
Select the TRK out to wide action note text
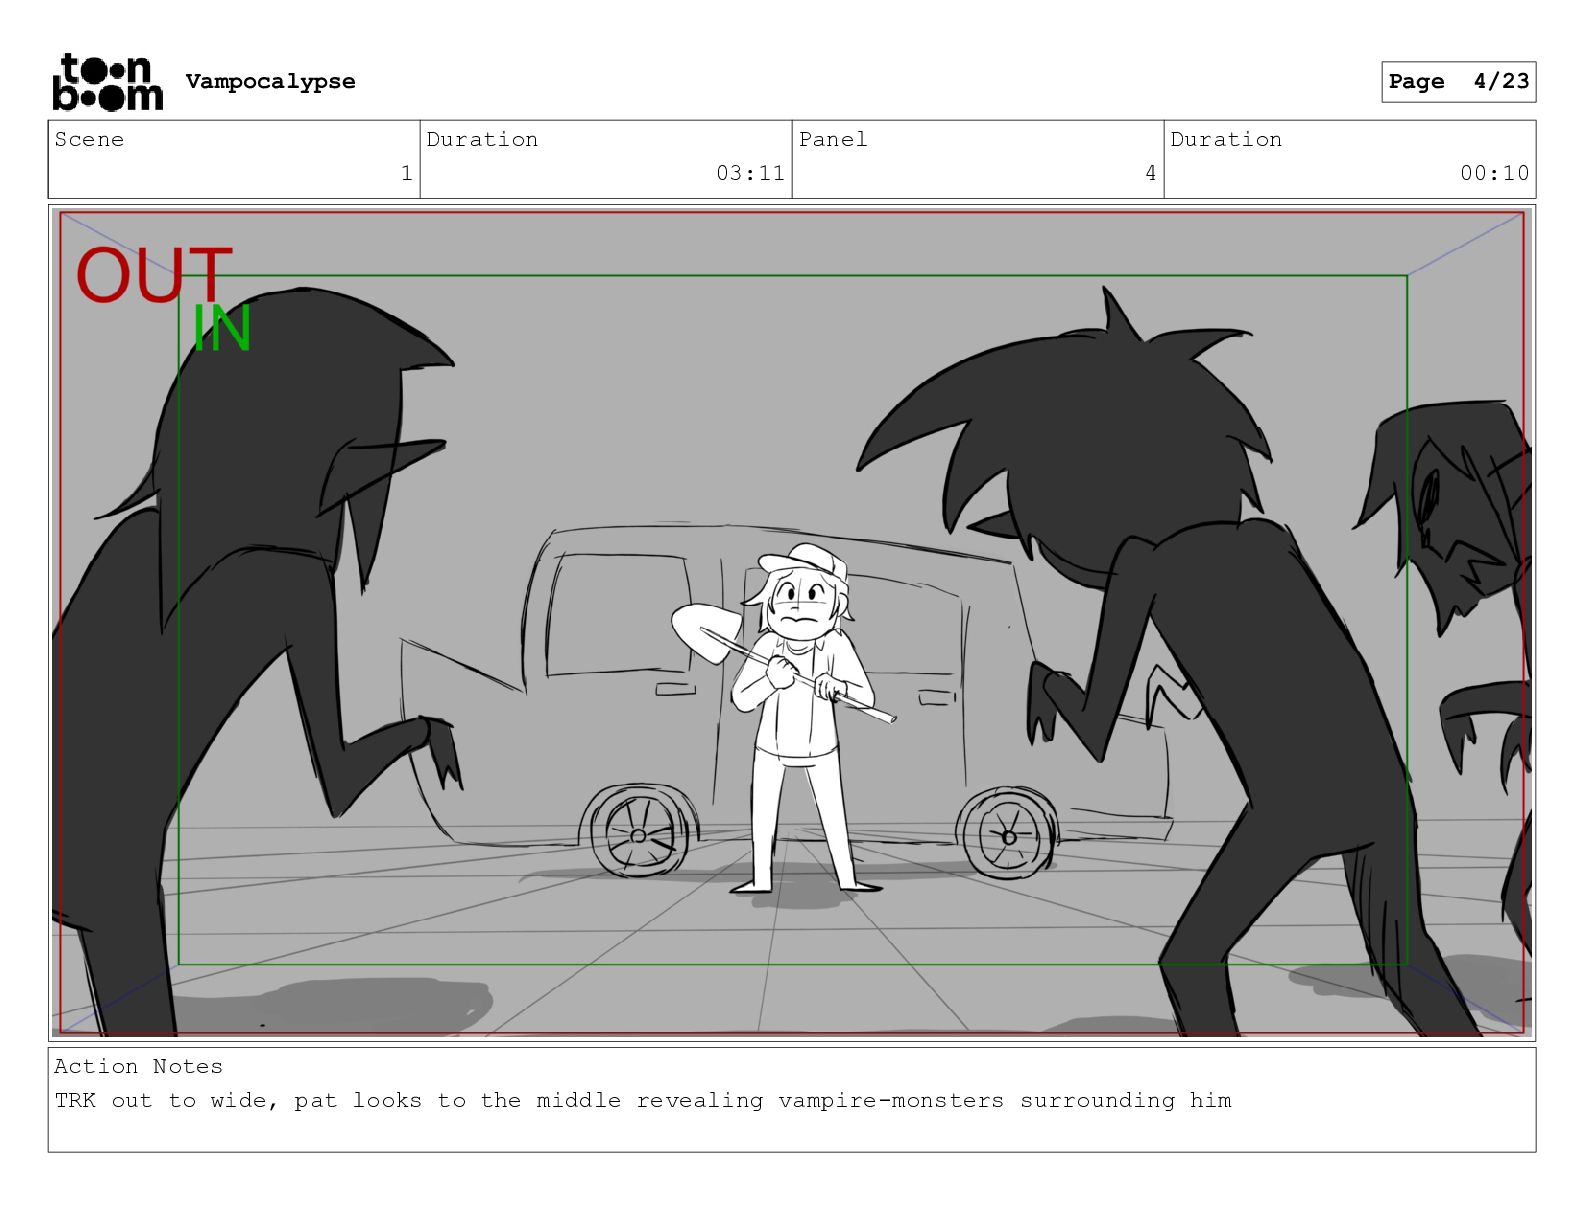pos(643,1101)
